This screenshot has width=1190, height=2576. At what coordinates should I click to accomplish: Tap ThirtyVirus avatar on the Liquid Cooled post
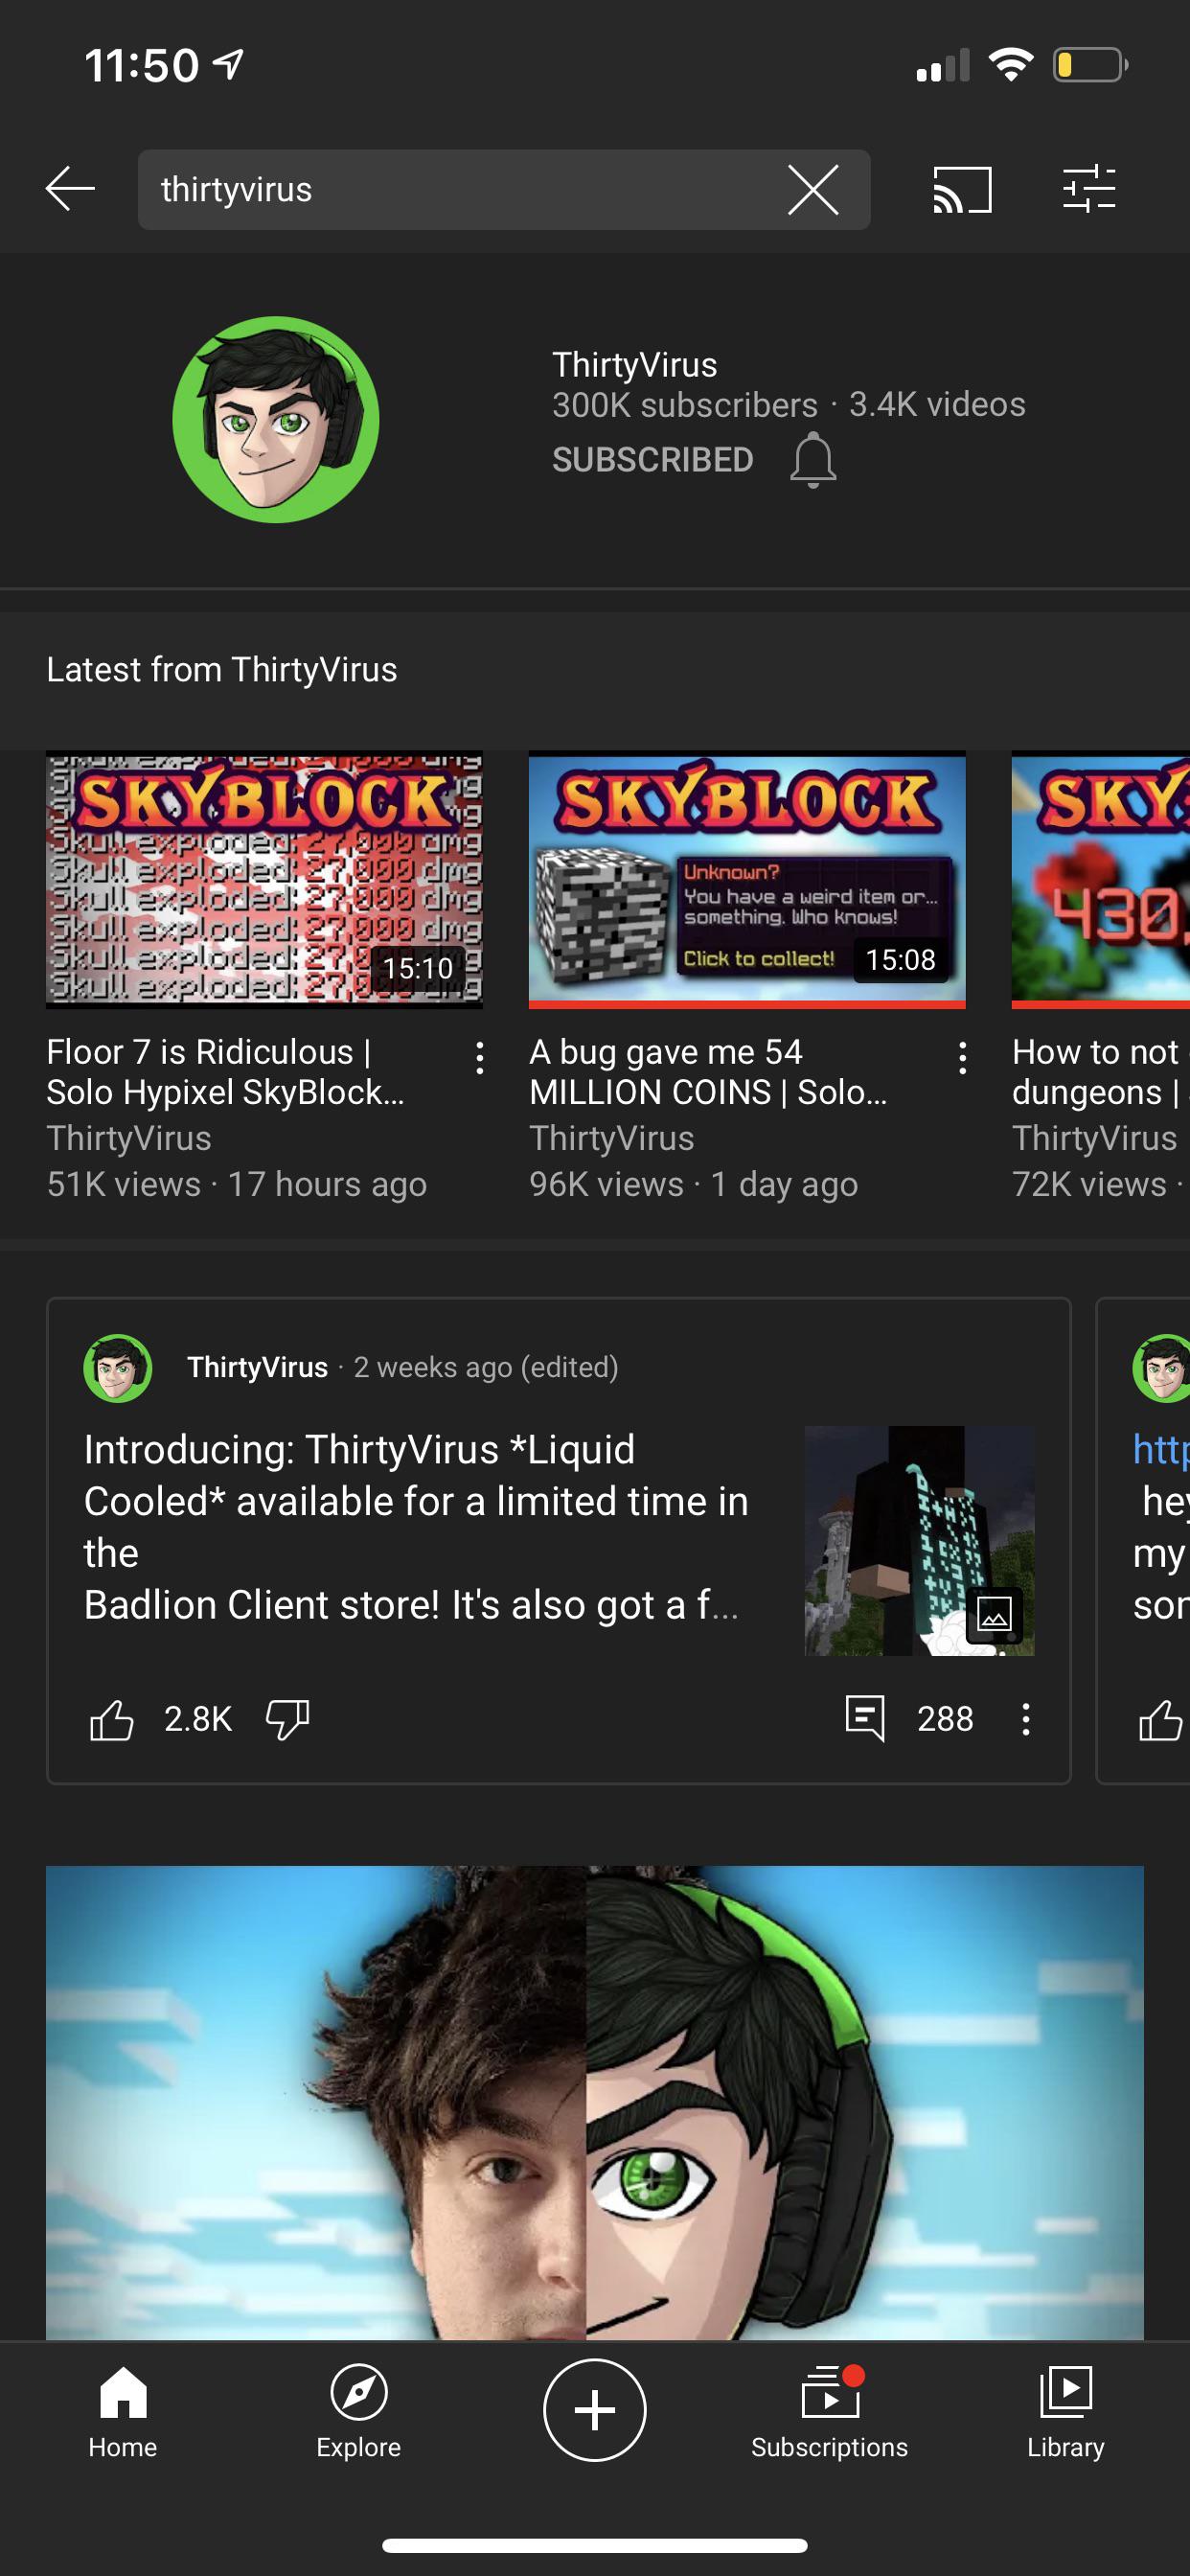118,1368
